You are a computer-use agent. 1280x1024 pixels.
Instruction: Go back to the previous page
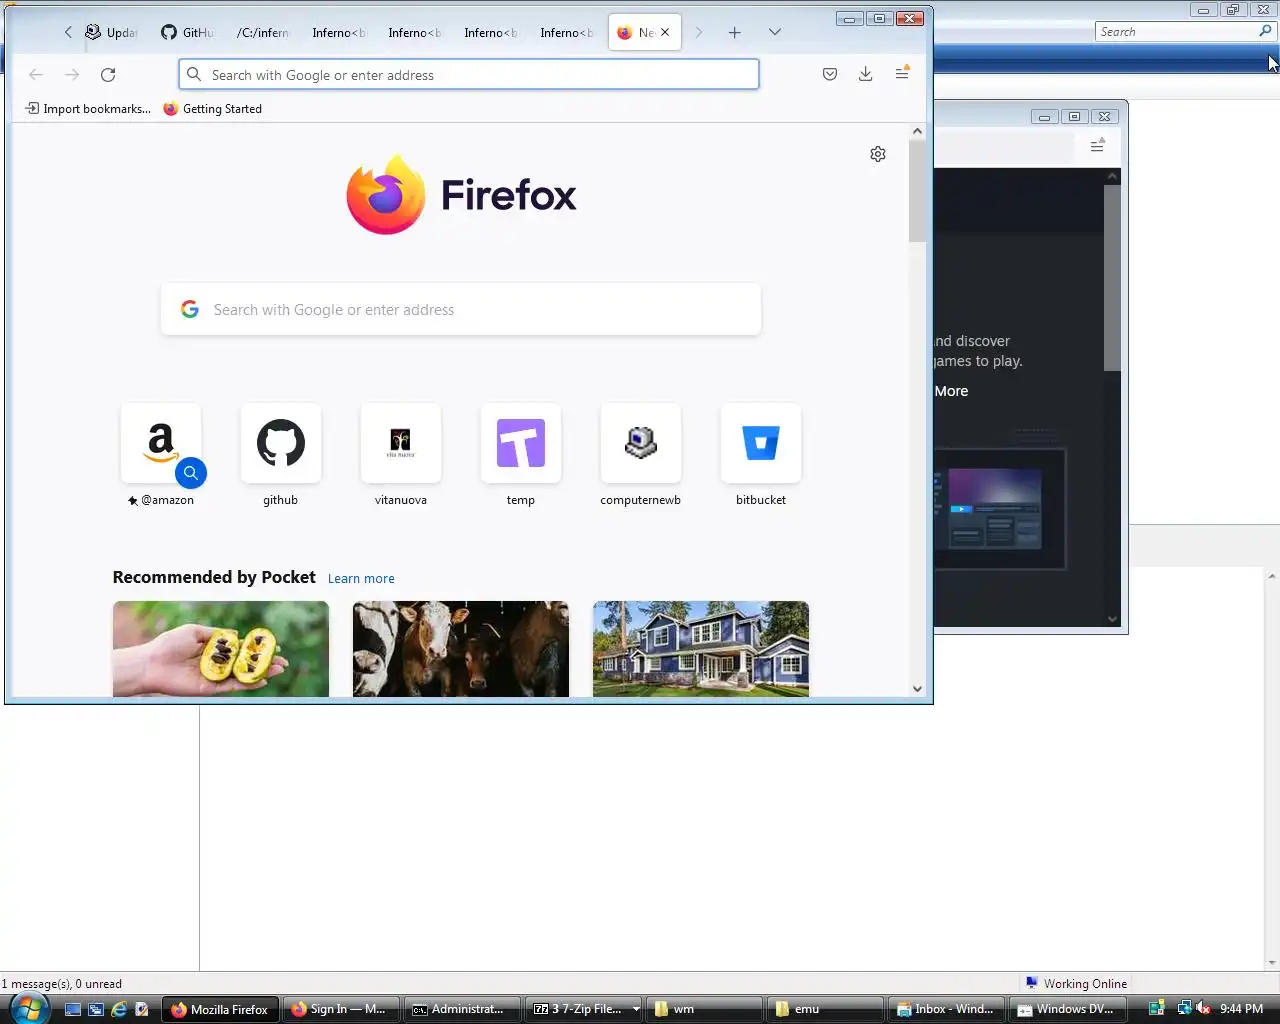[x=36, y=75]
